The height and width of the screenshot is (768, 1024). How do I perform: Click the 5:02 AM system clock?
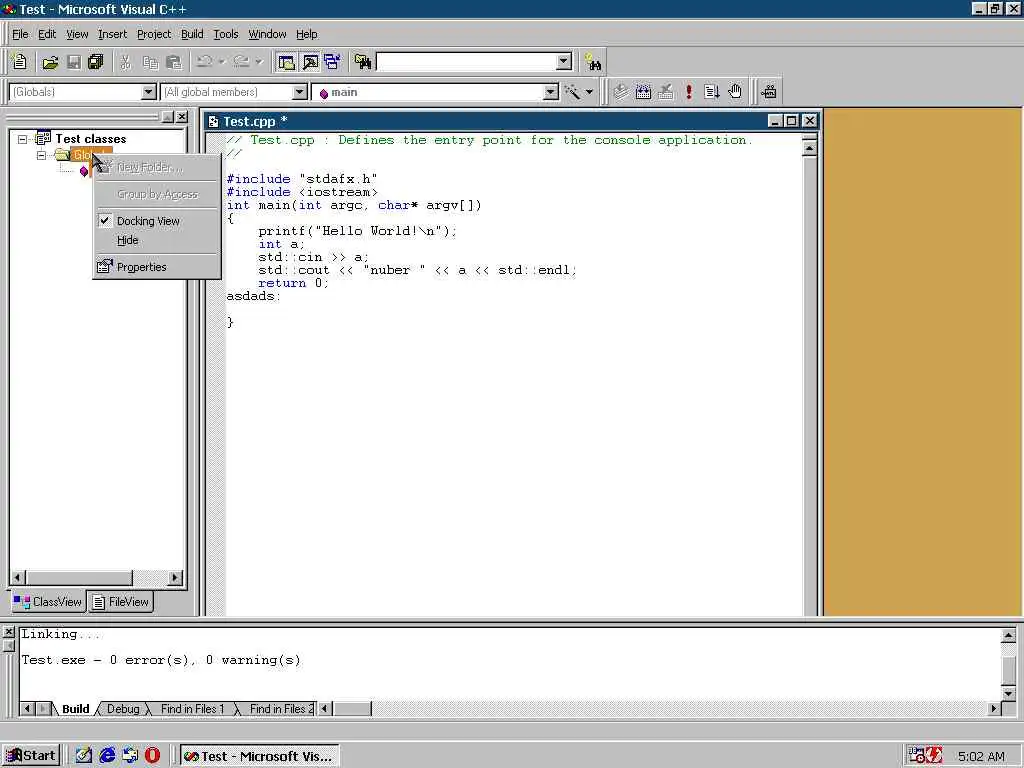click(981, 756)
